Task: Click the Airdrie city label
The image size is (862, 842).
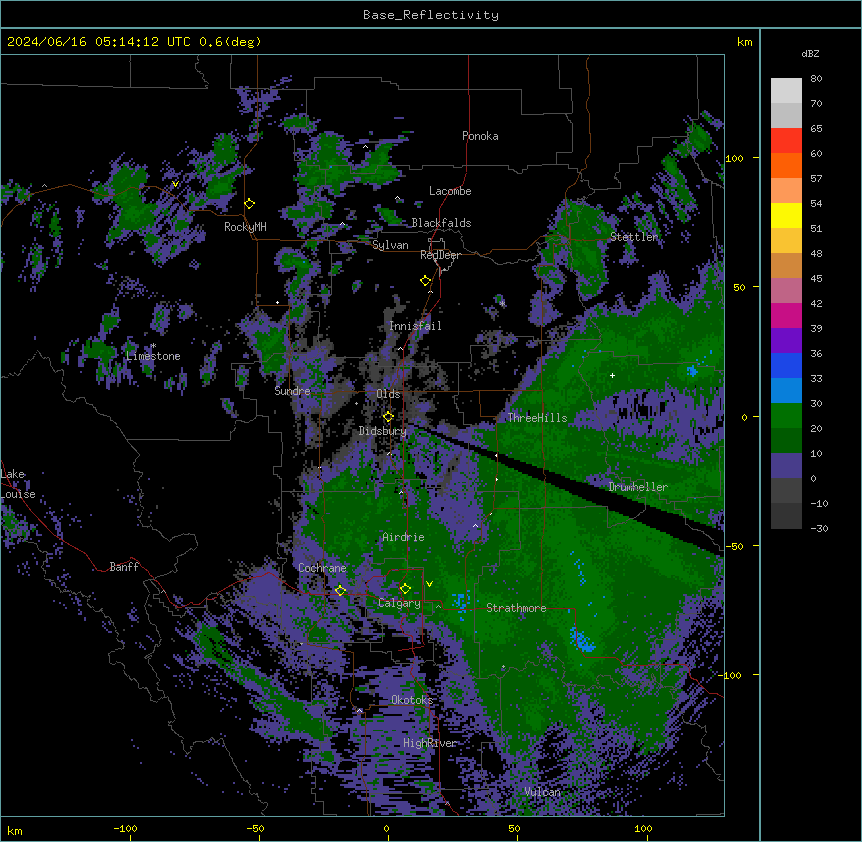Action: coord(403,537)
